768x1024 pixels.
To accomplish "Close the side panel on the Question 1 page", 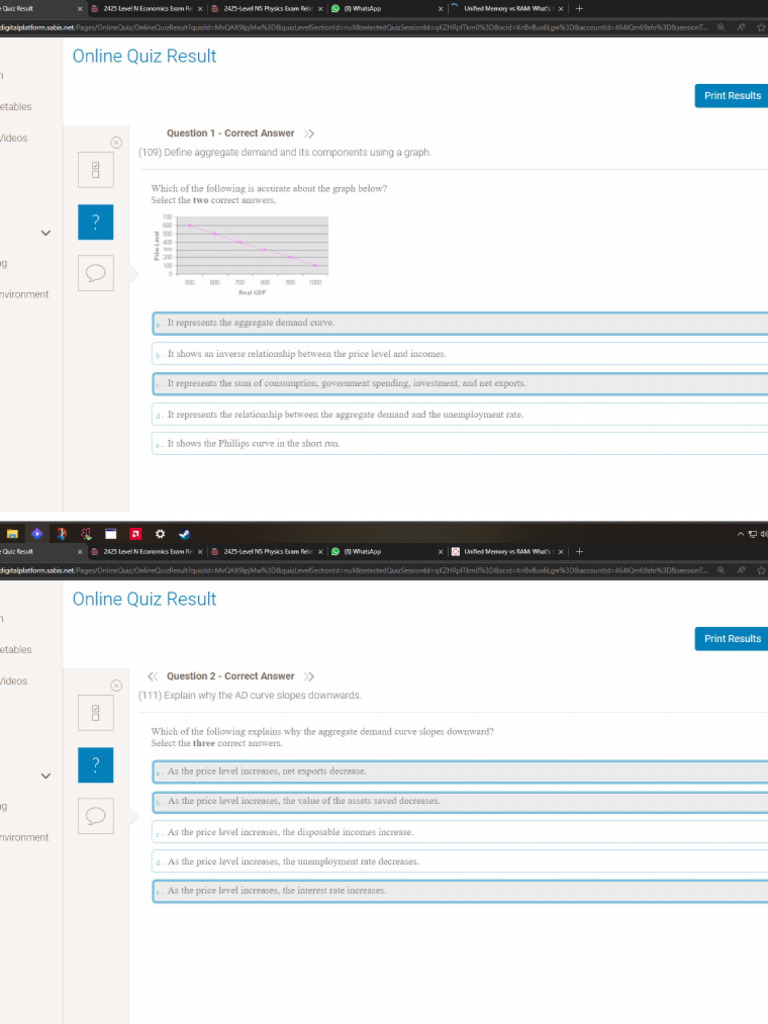I will coord(116,142).
